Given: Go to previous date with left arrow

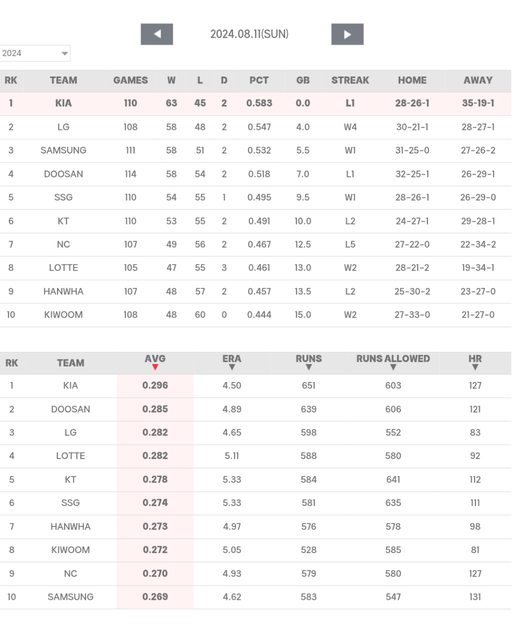Looking at the screenshot, I should click(x=157, y=34).
